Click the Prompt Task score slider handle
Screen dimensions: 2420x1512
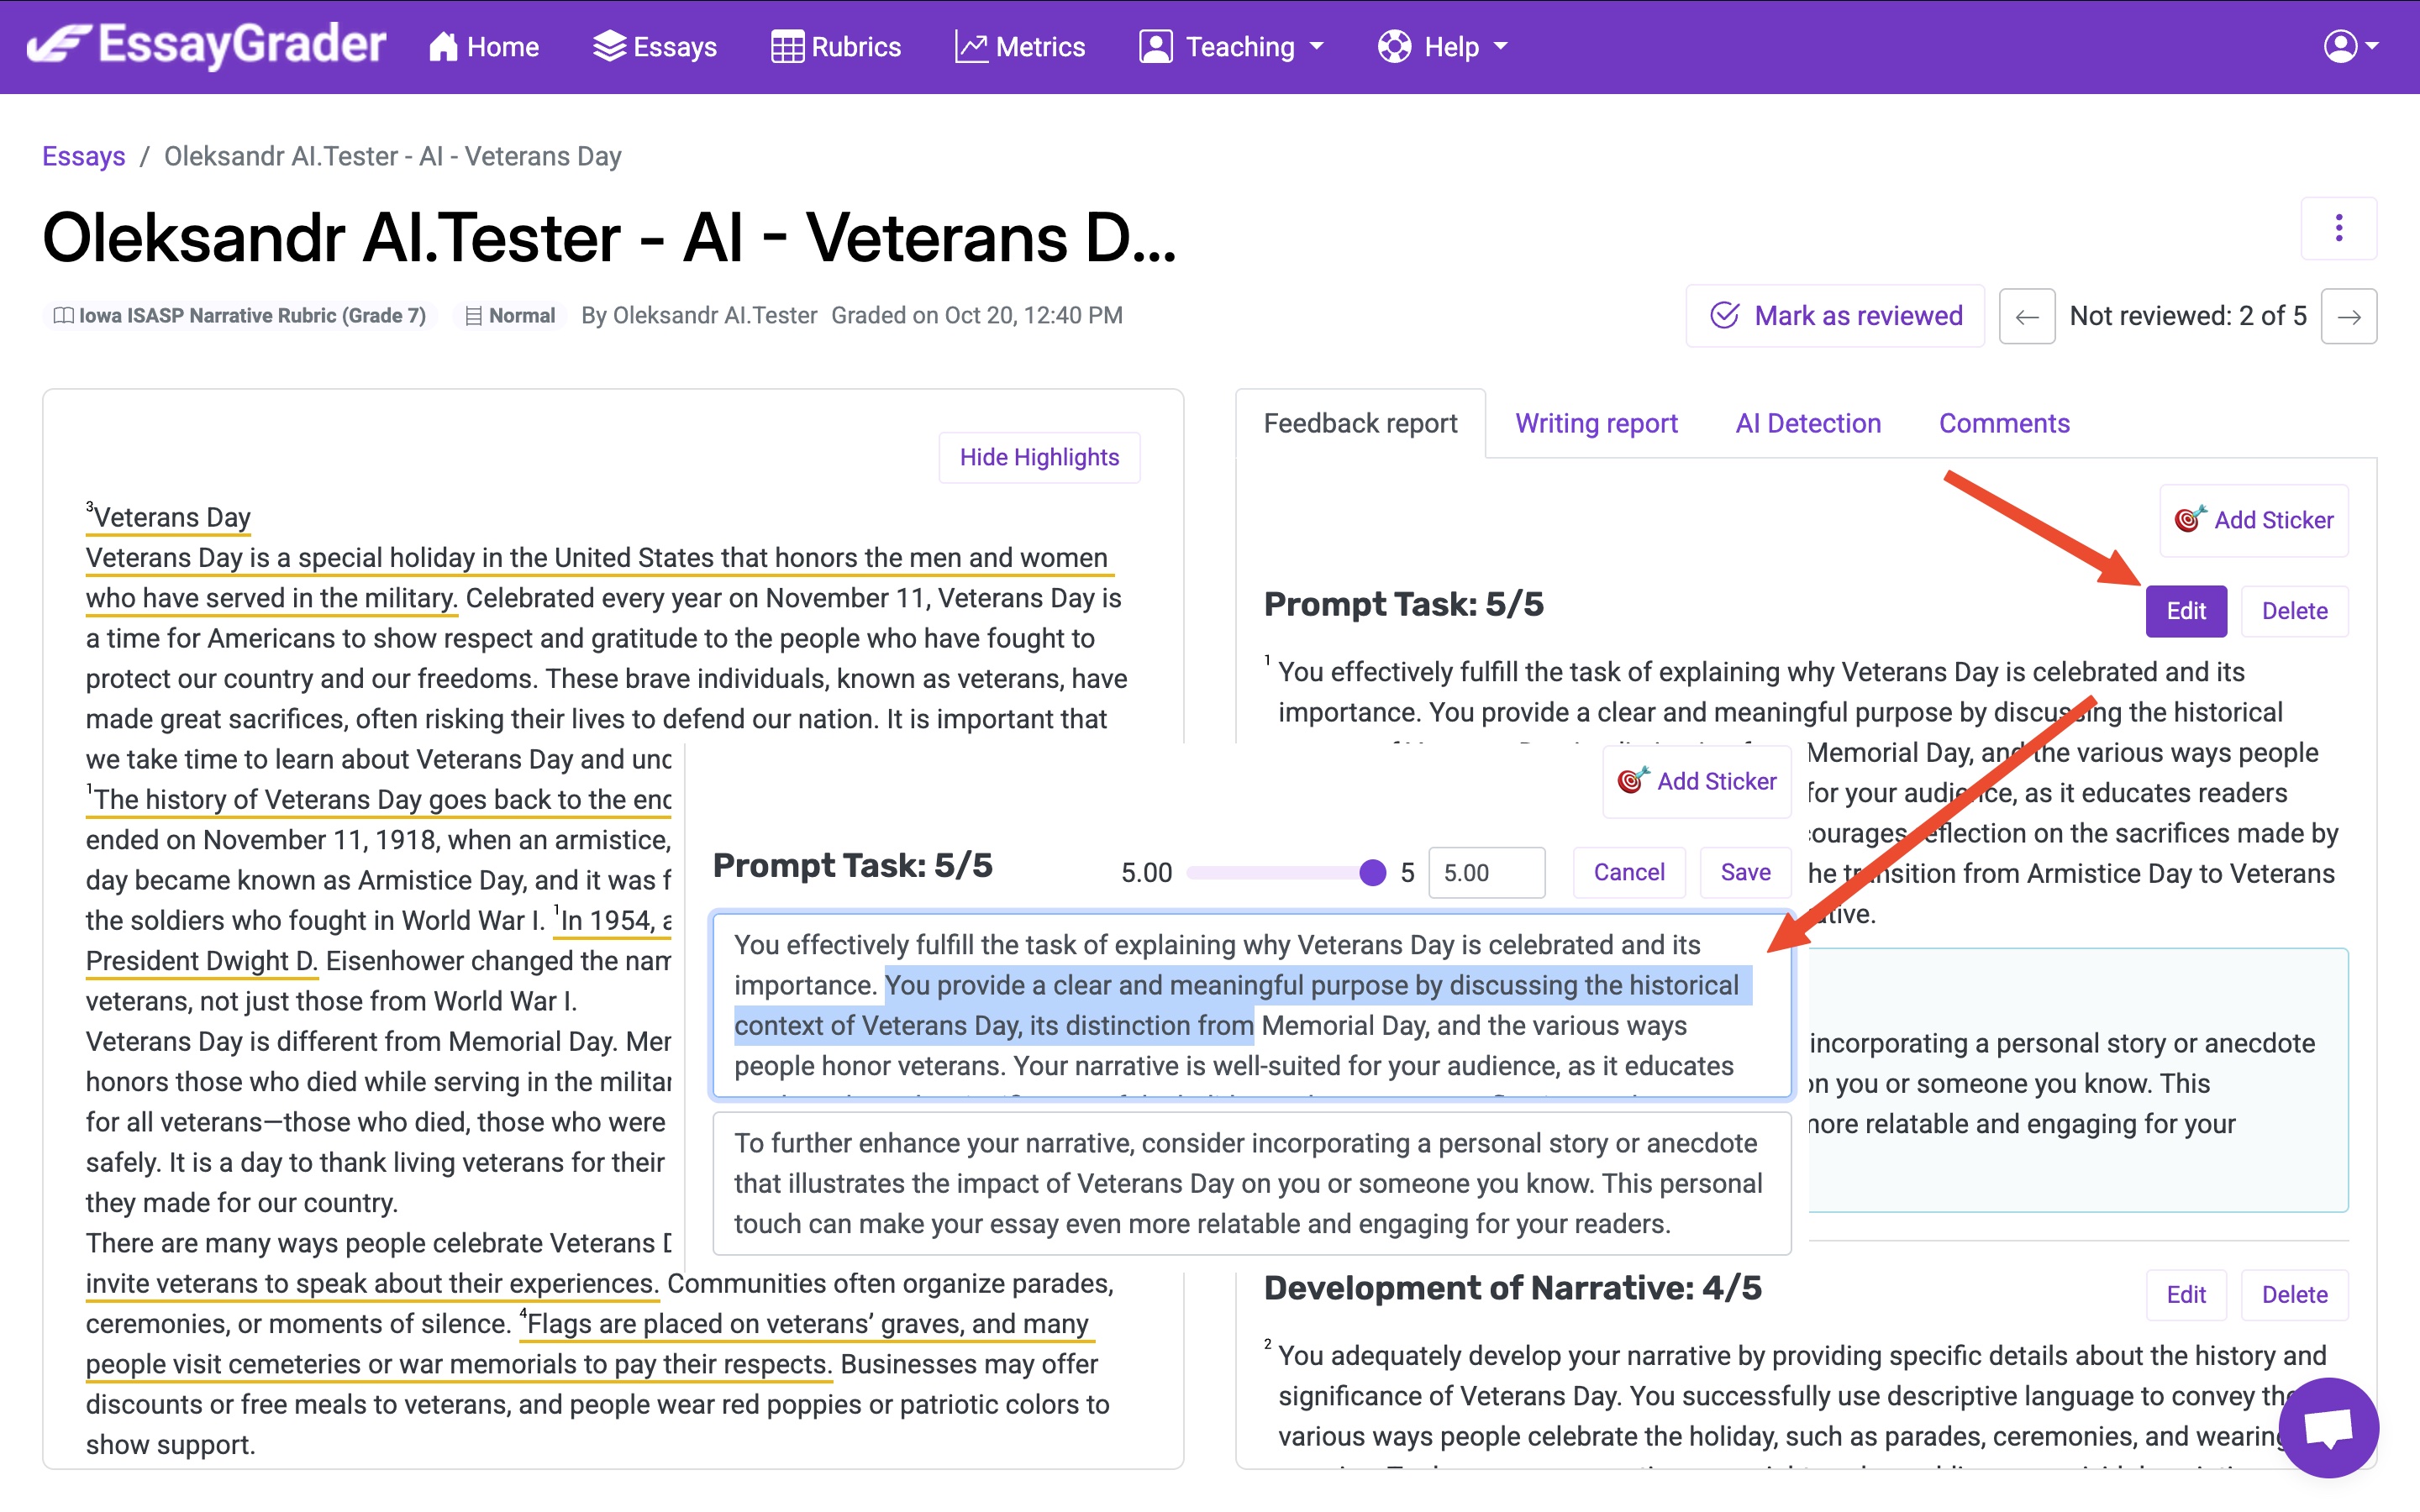1373,873
